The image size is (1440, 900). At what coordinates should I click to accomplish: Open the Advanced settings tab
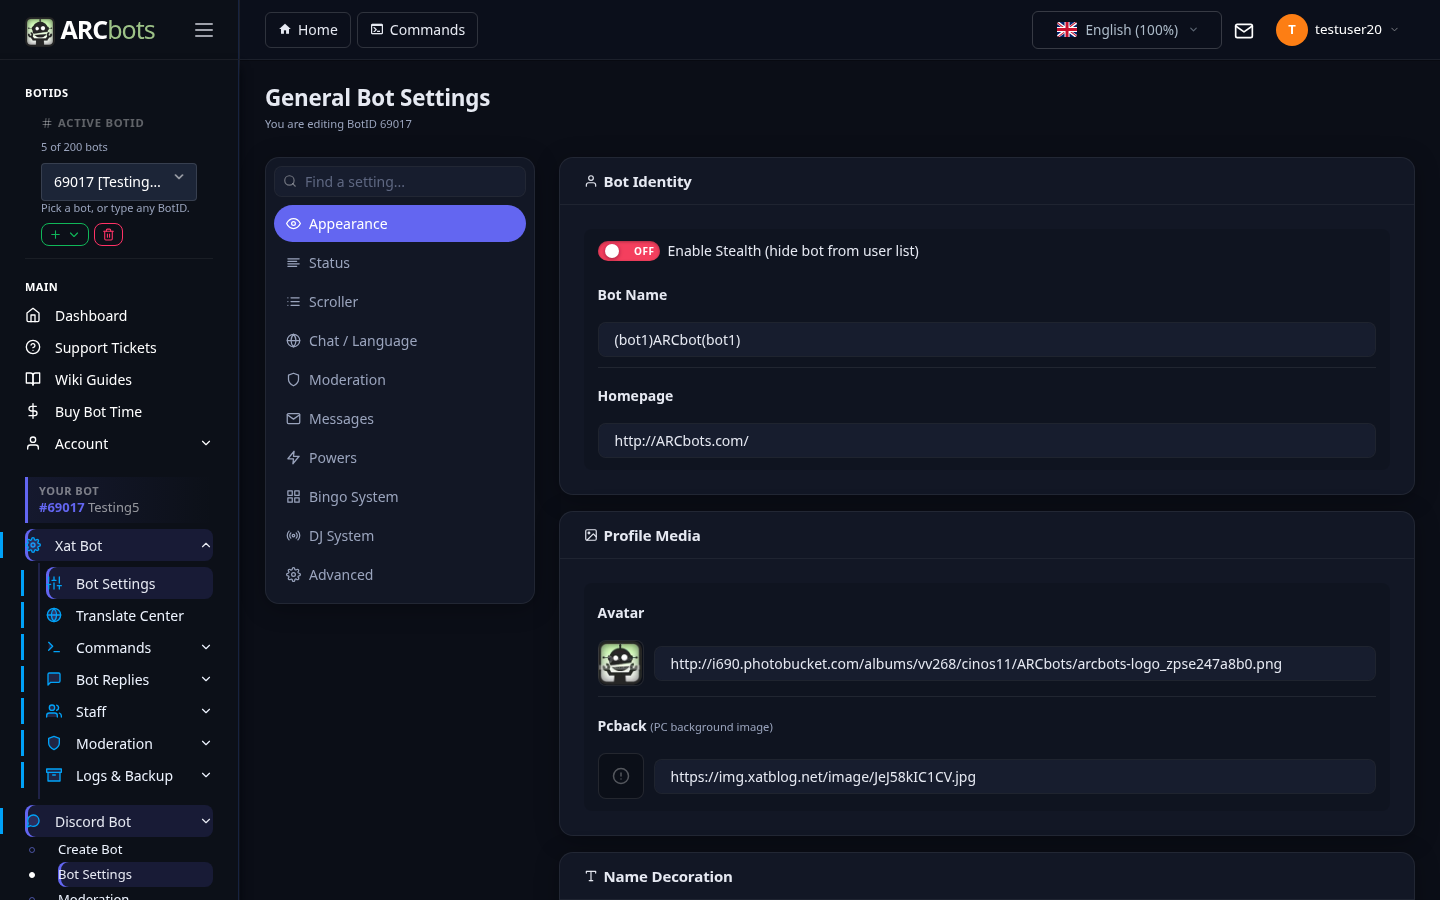point(400,574)
